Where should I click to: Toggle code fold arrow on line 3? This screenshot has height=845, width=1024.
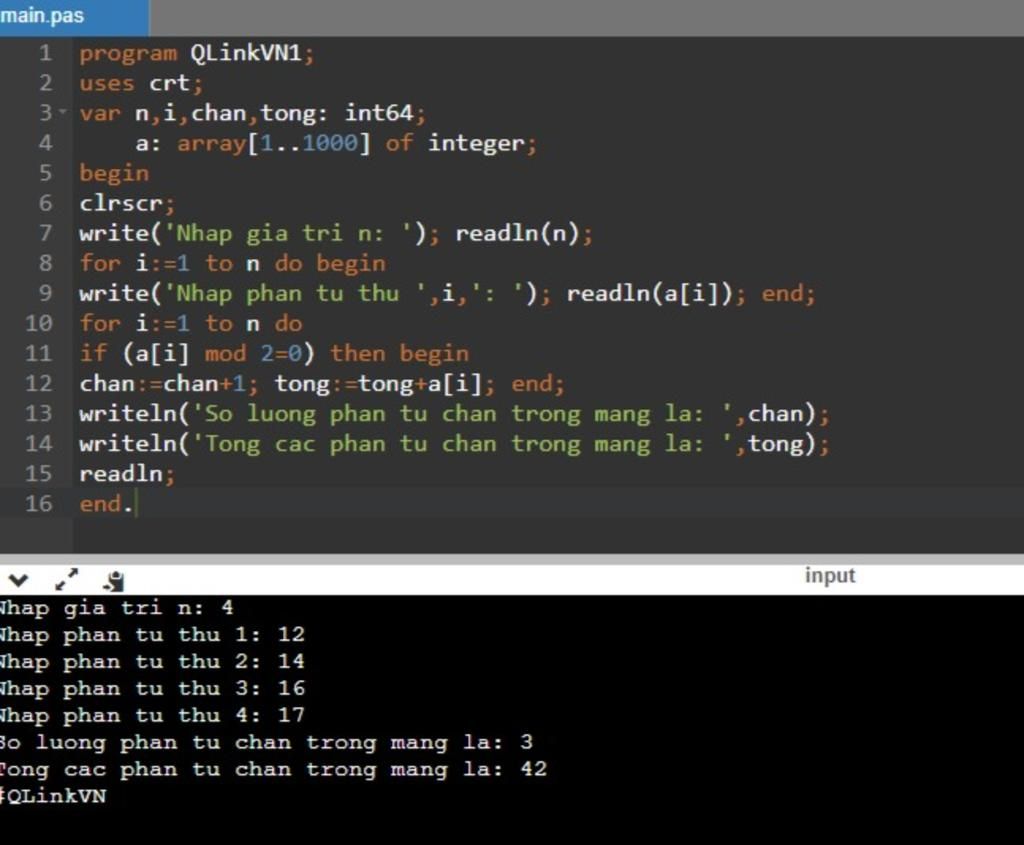[63, 112]
